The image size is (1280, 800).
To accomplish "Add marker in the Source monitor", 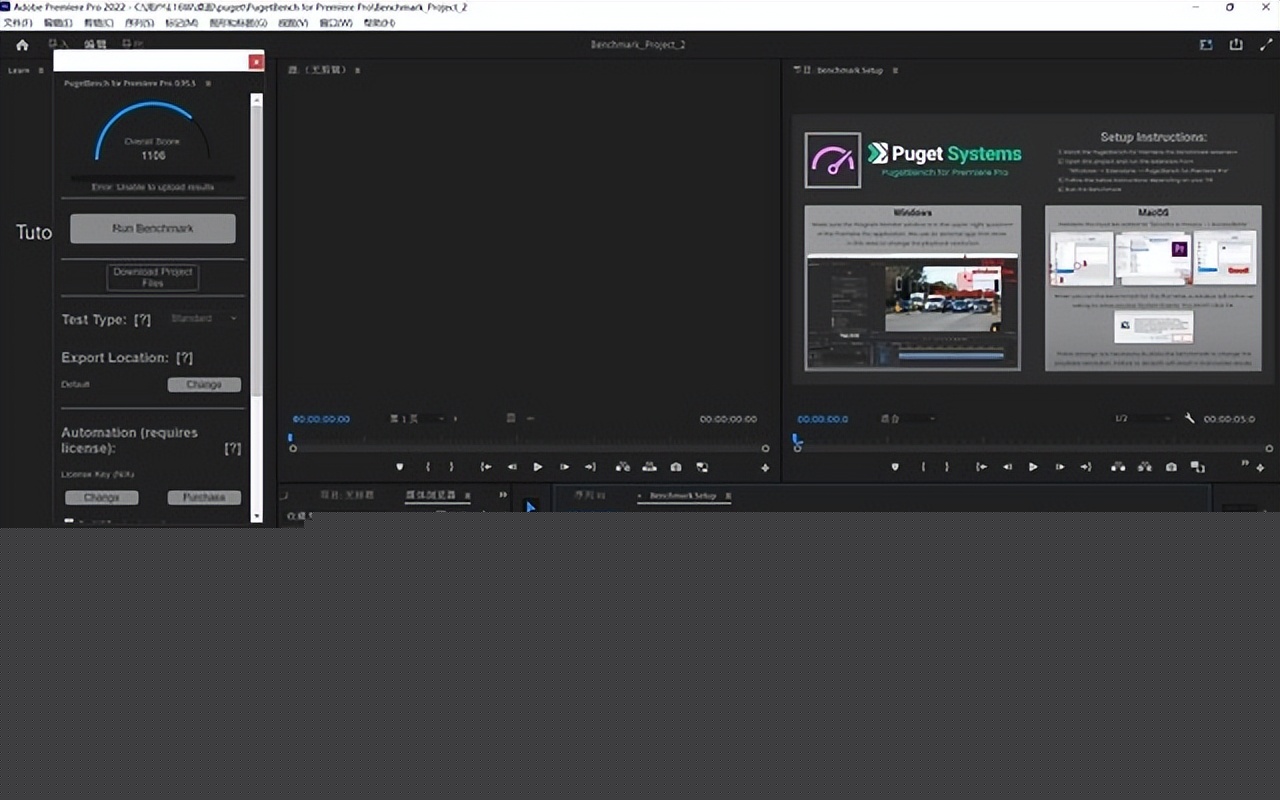I will pyautogui.click(x=400, y=467).
